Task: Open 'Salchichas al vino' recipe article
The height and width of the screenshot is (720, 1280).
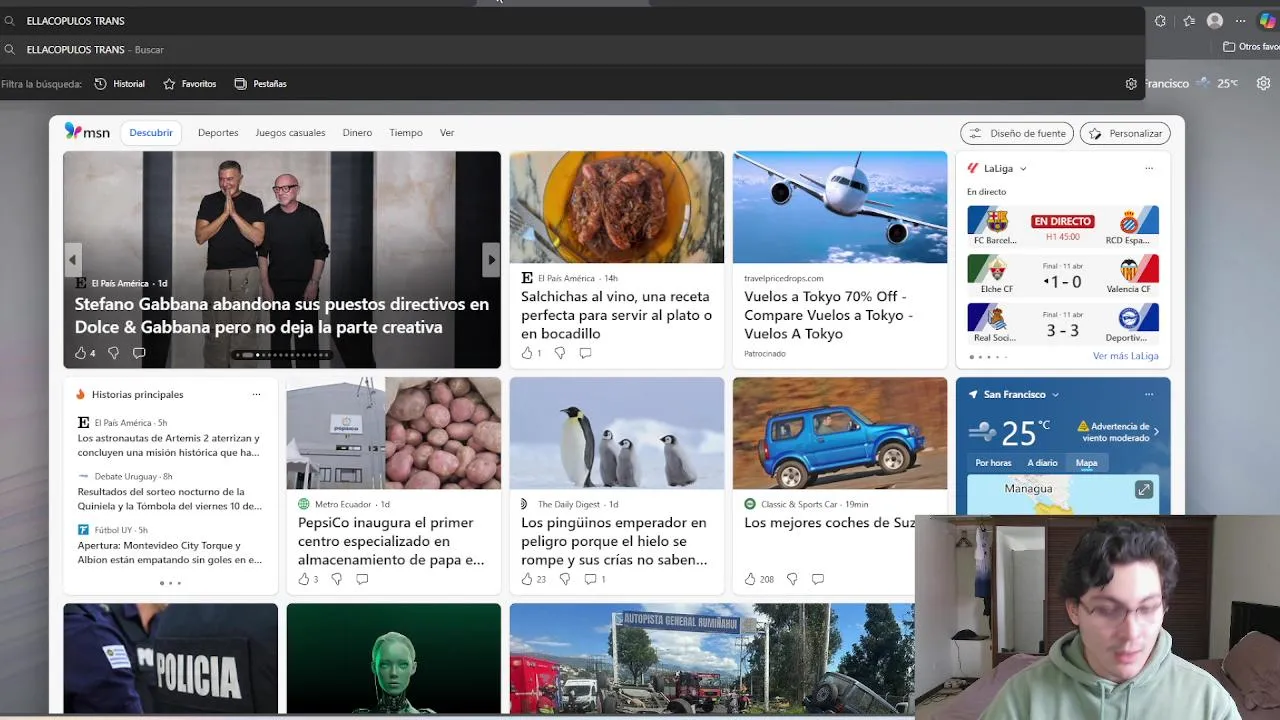Action: (x=616, y=315)
